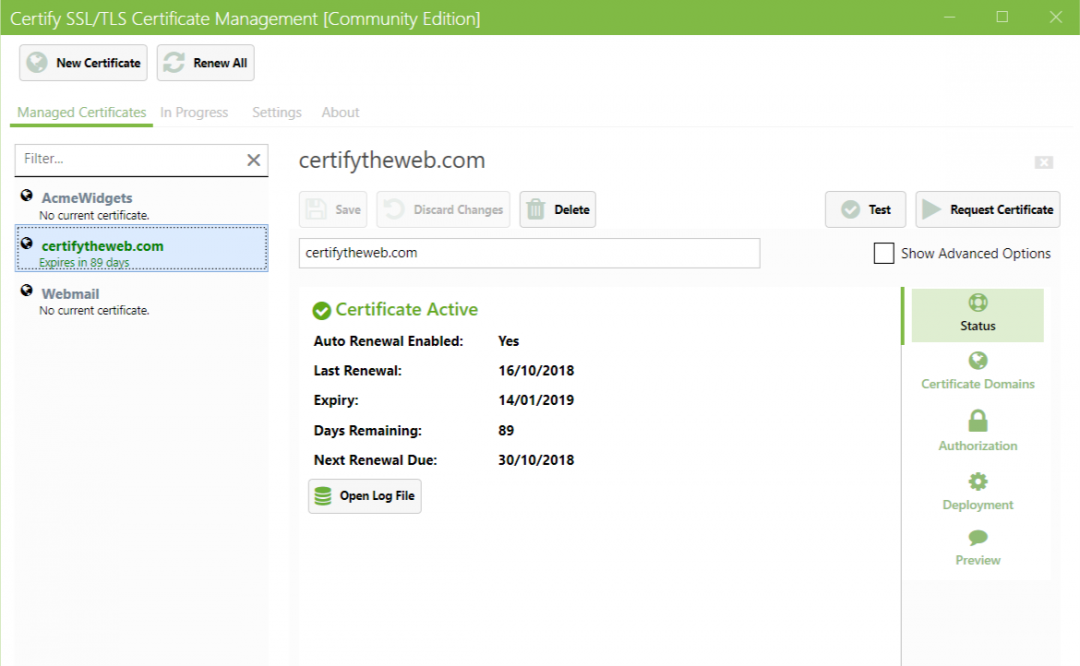
Task: Click the Expiry date 14/01/2019
Action: [536, 400]
